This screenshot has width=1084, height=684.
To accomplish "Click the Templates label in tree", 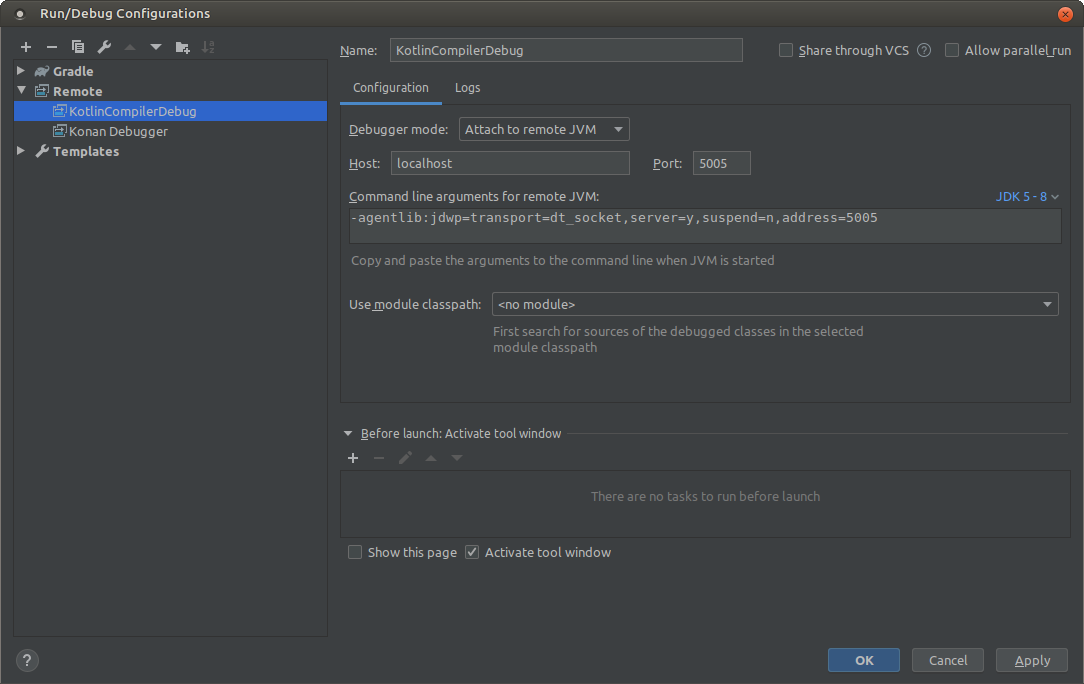I will 86,151.
